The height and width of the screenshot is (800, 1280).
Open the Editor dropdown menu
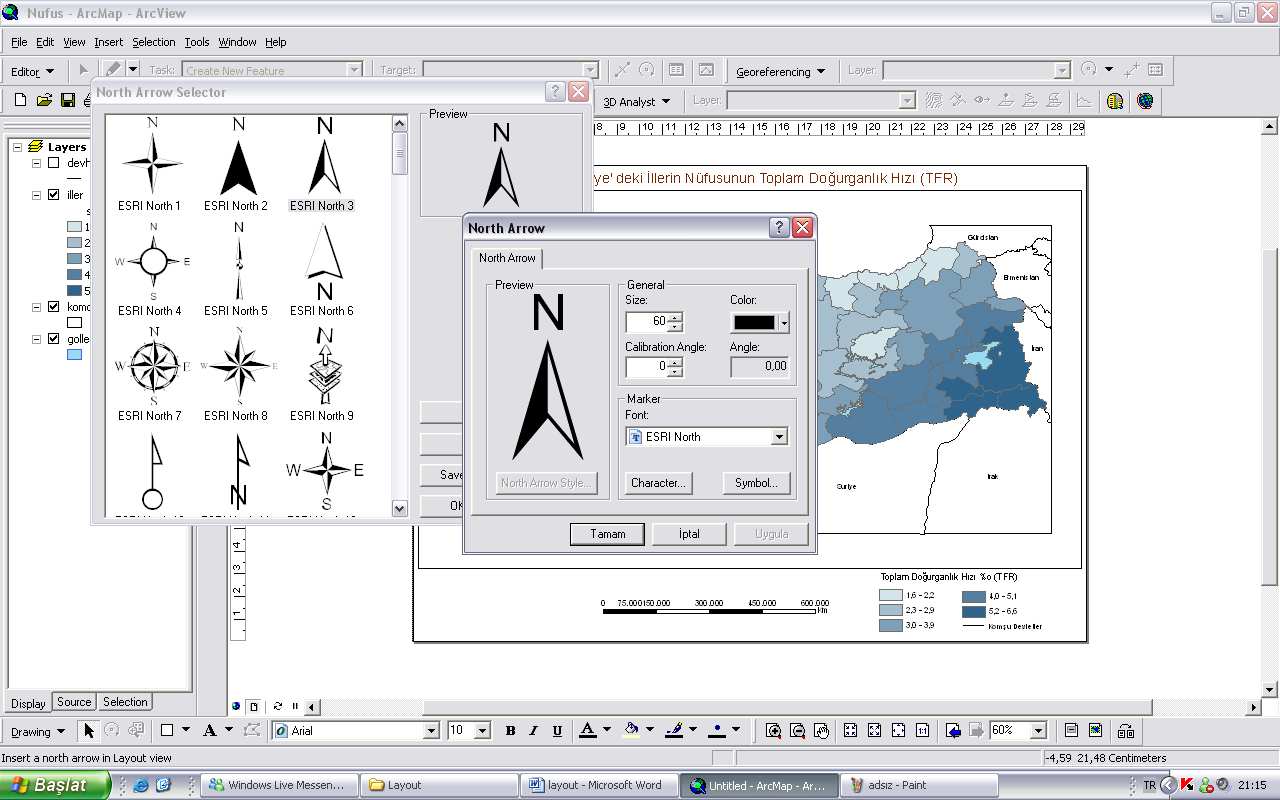pos(32,72)
